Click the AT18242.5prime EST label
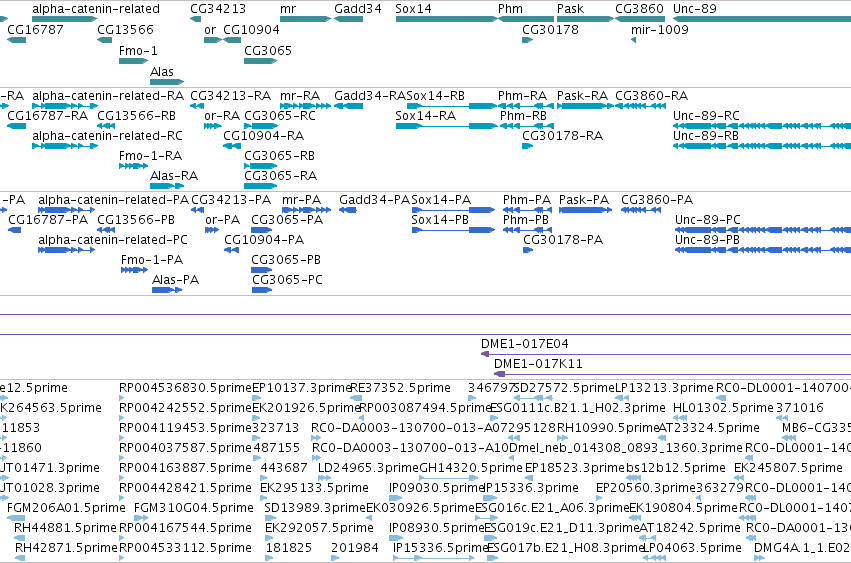Viewport: 851px width, 563px height. [690, 528]
